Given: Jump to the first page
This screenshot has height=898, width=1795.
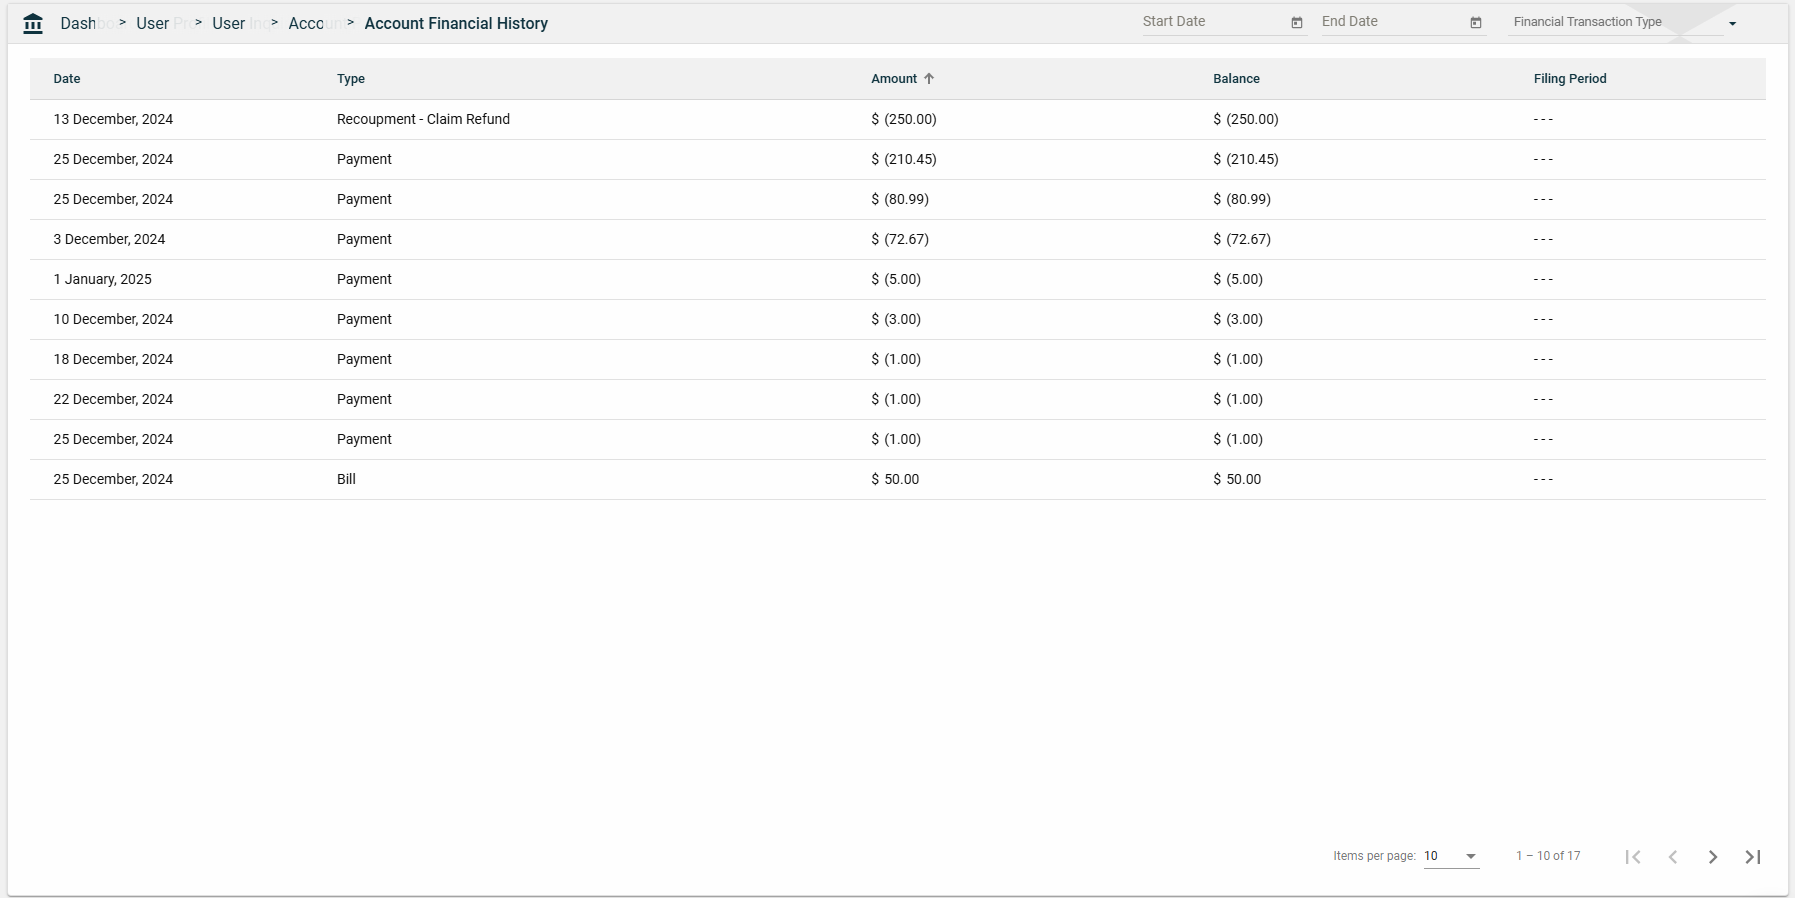Looking at the screenshot, I should point(1632,857).
